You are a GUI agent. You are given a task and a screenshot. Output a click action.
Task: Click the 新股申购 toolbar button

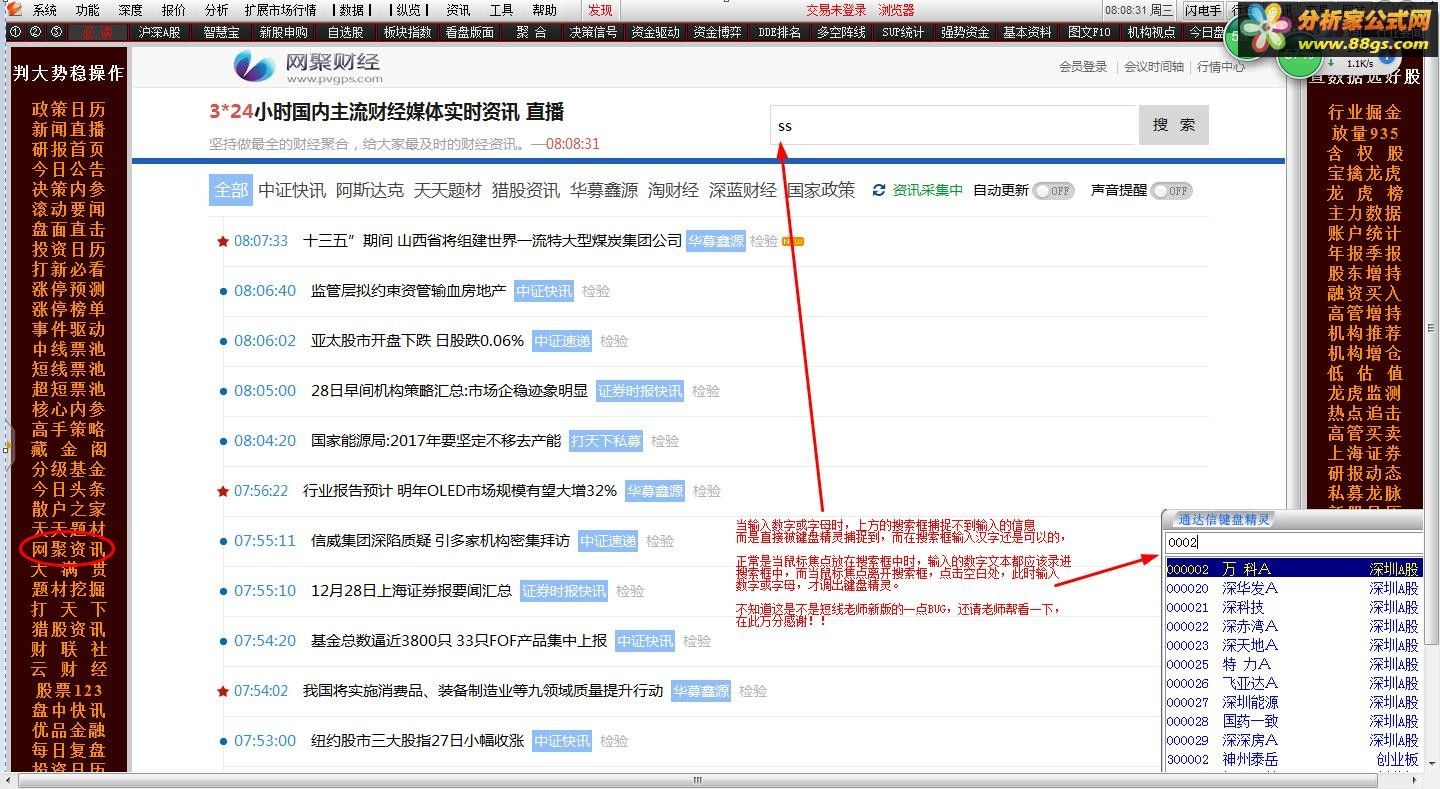(x=283, y=32)
